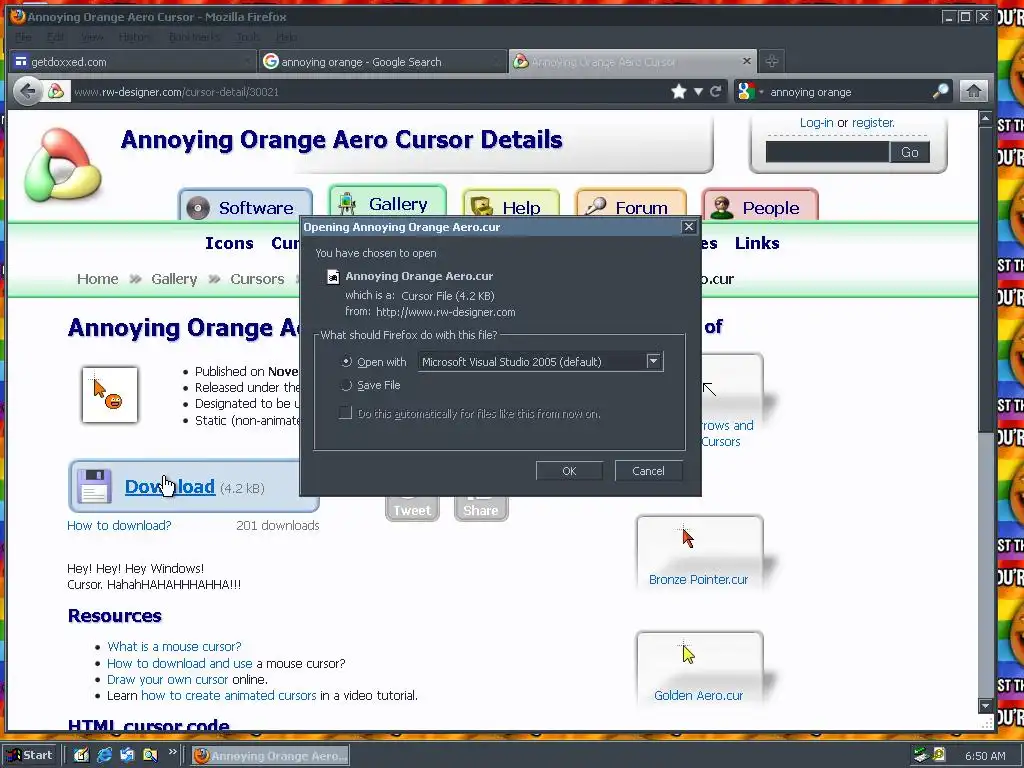The height and width of the screenshot is (768, 1024).
Task: Click the third quick launch icon on taskbar
Action: tap(127, 755)
